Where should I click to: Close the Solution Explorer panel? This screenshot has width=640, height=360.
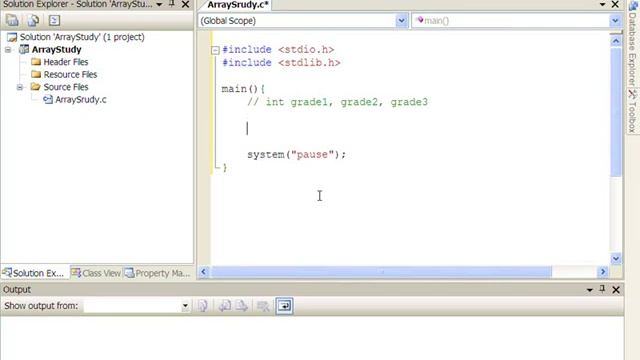[x=185, y=4]
